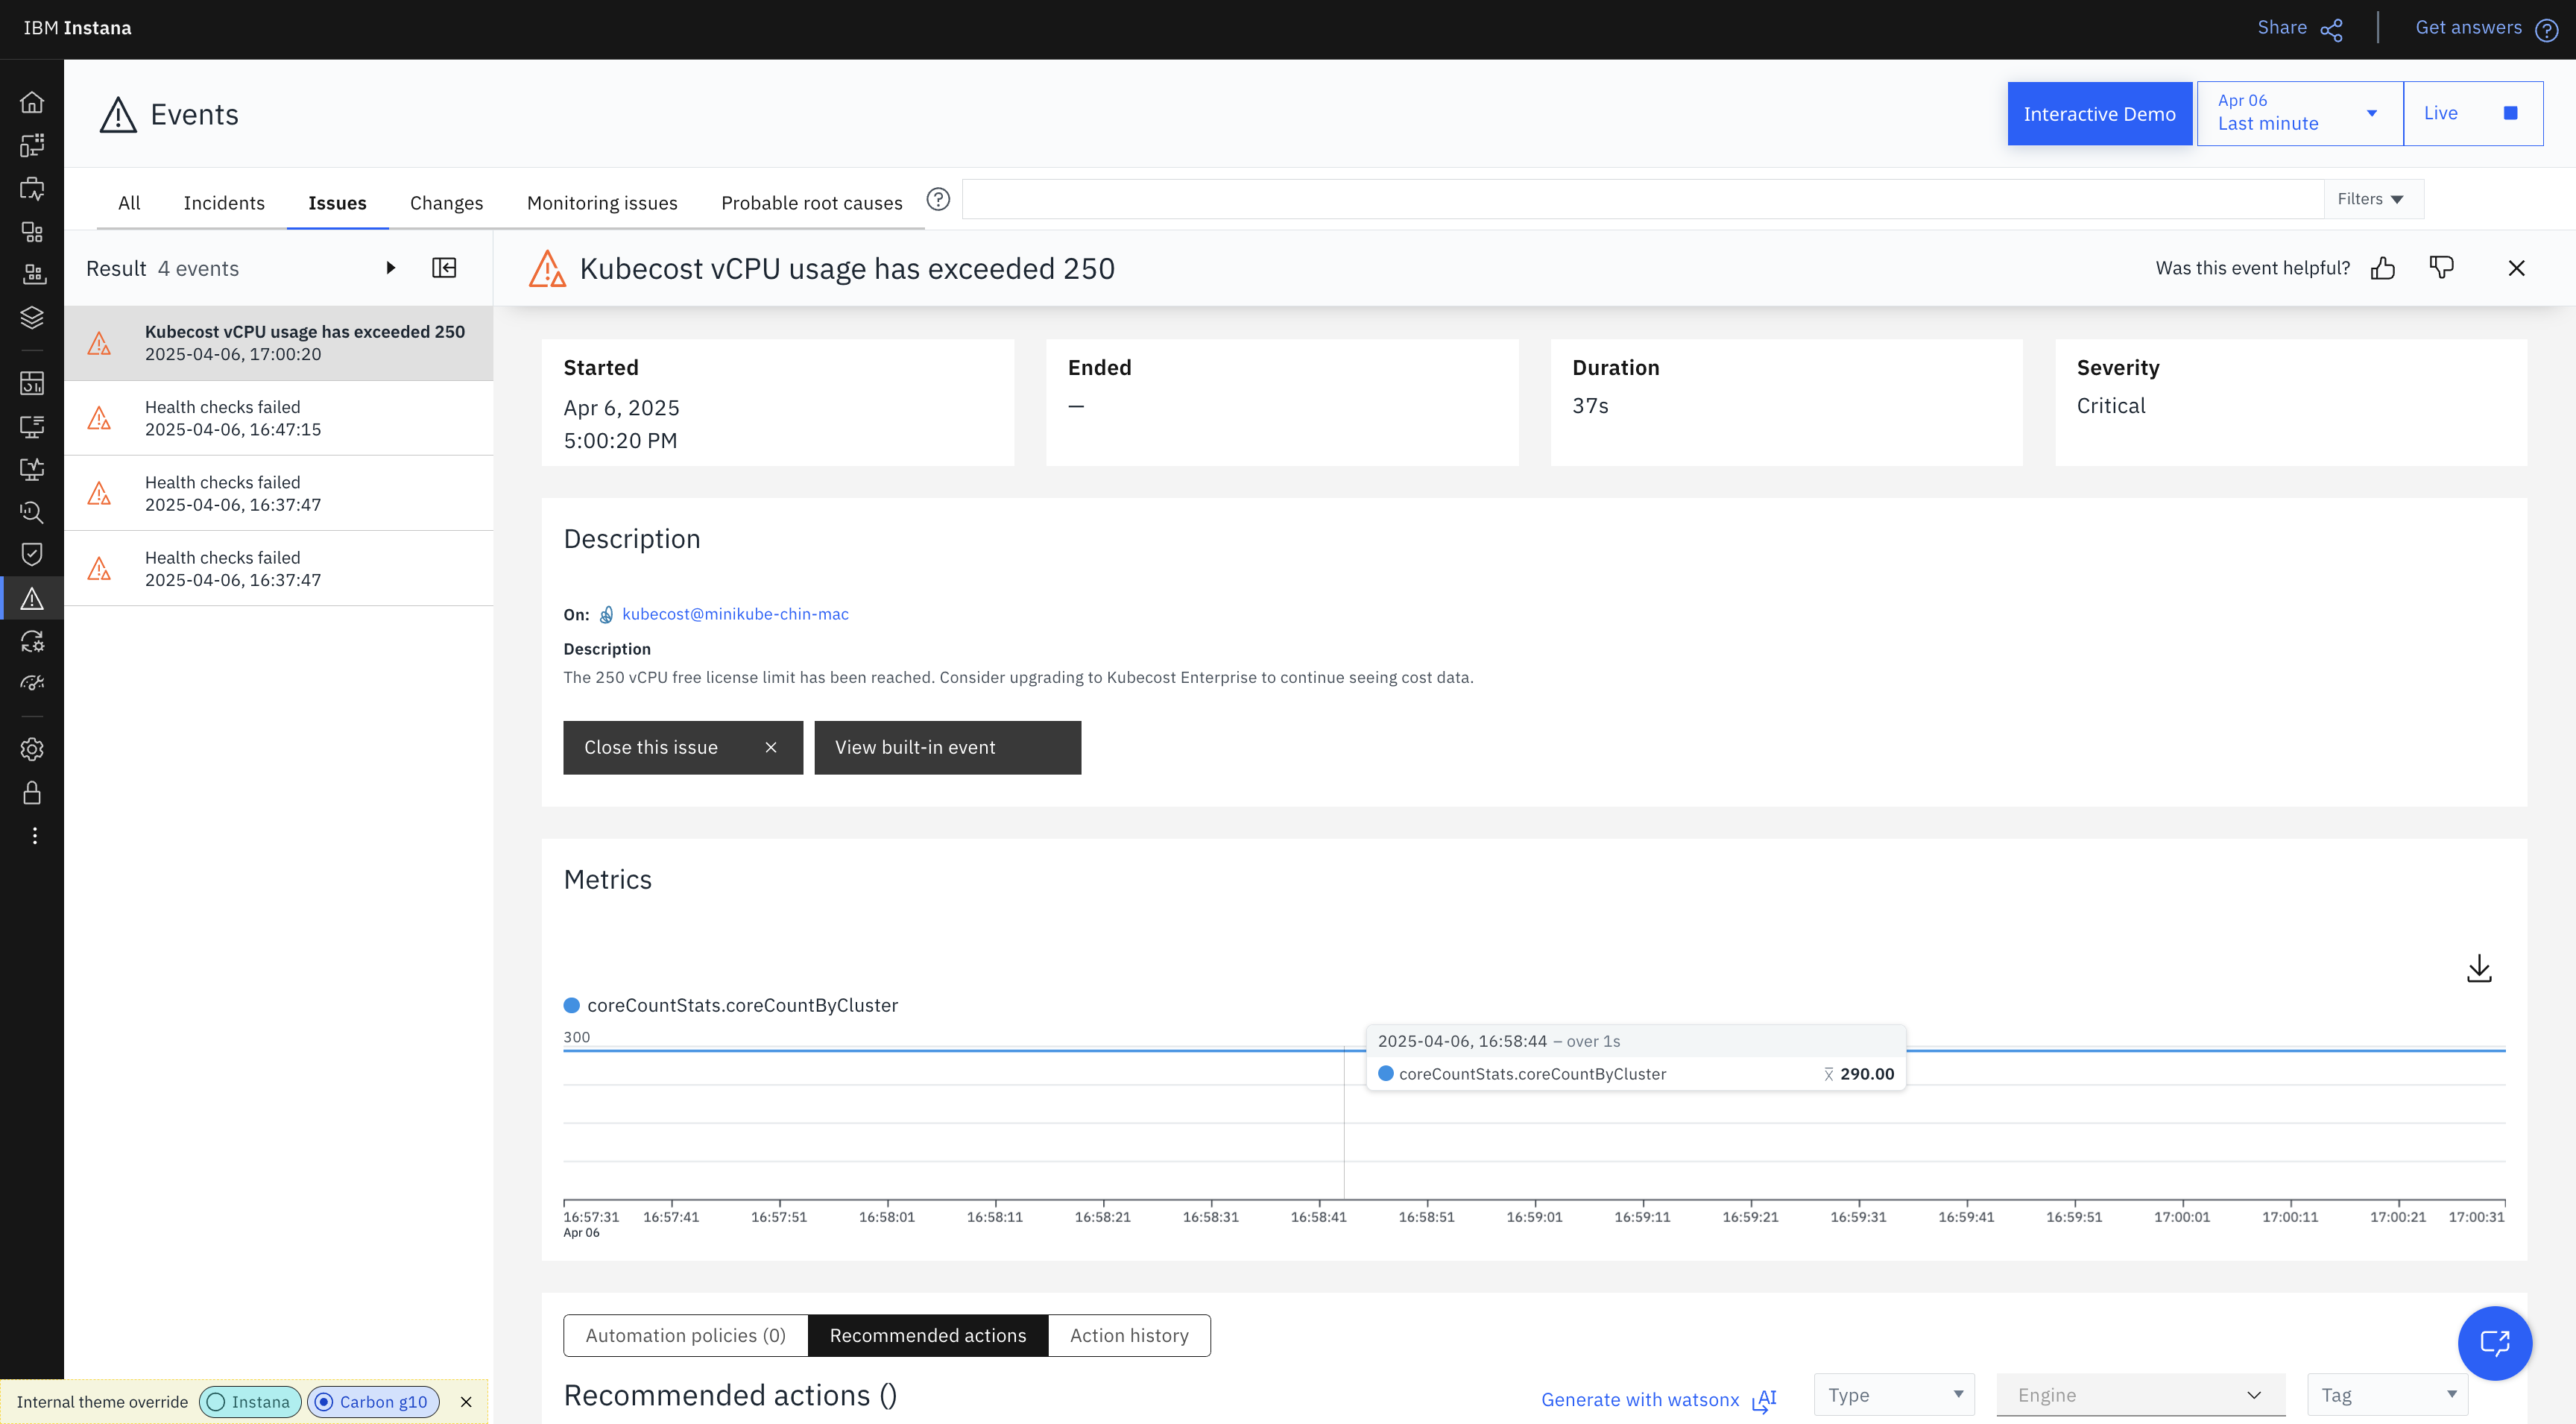
Task: Open the Home icon in sidebar
Action: (32, 102)
